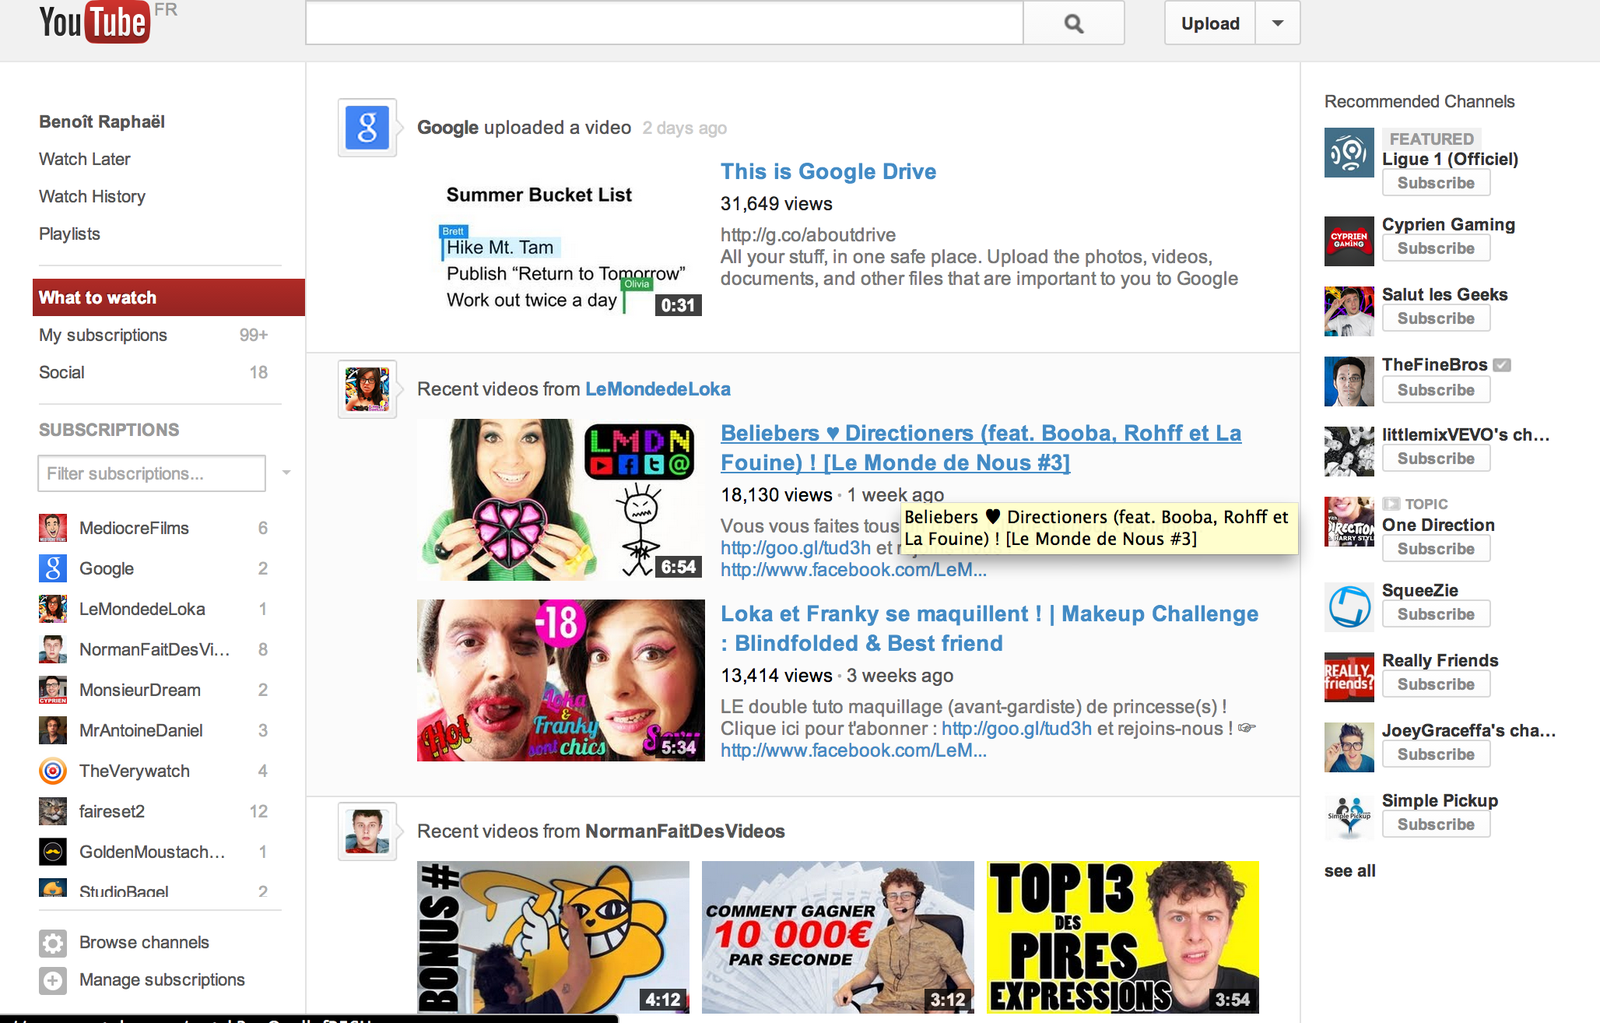
Task: Expand the subscriptions filter dropdown arrow
Action: (286, 473)
